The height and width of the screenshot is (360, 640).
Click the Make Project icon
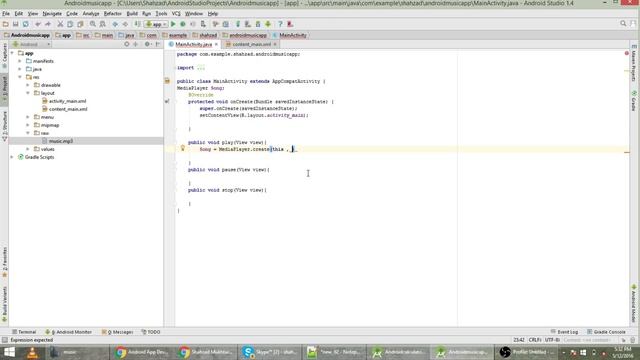pyautogui.click(x=138, y=24)
